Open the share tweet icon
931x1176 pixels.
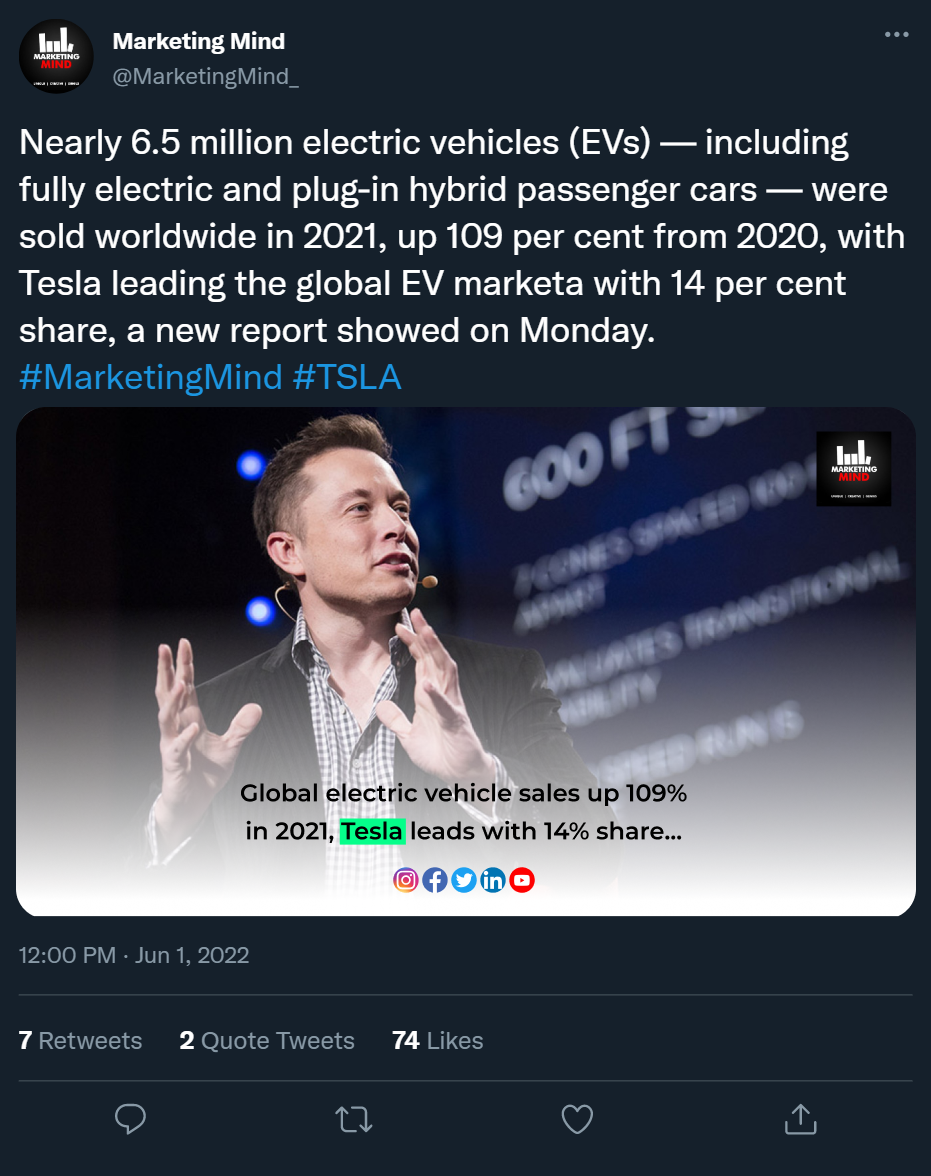pos(800,1119)
